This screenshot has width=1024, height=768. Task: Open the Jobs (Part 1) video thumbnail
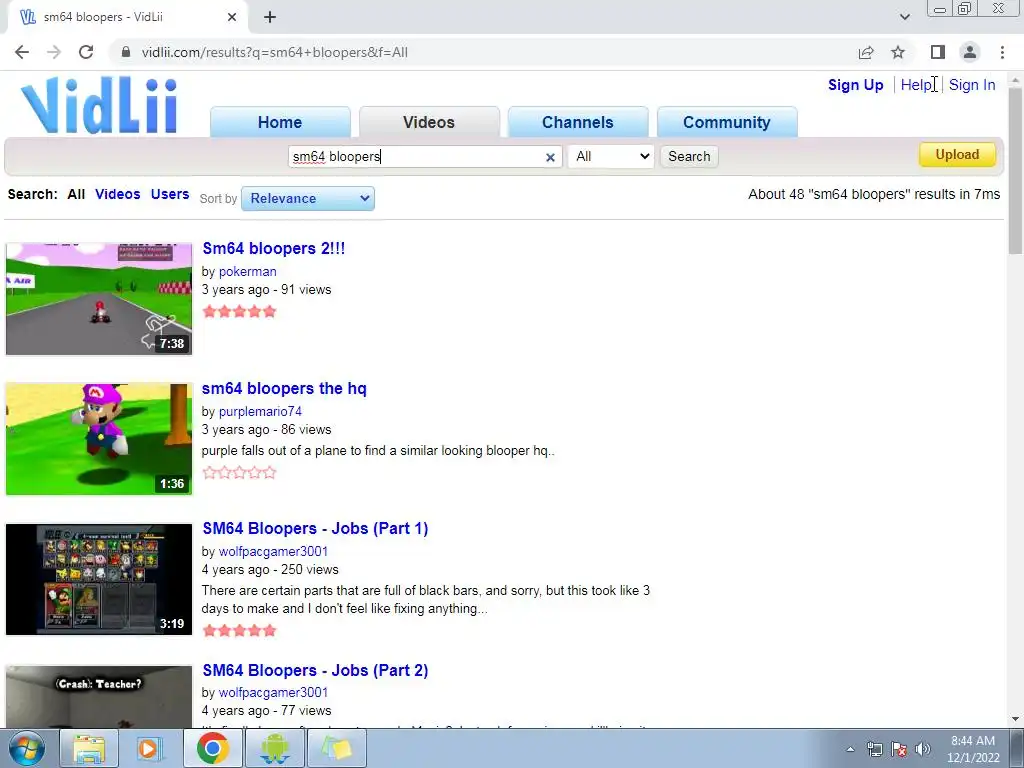[99, 579]
